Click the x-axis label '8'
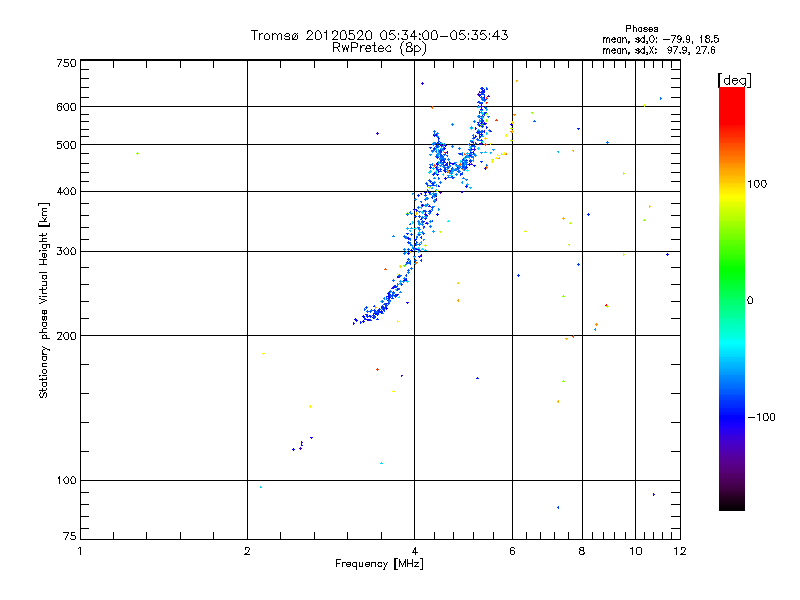The height and width of the screenshot is (600, 800). click(x=582, y=551)
